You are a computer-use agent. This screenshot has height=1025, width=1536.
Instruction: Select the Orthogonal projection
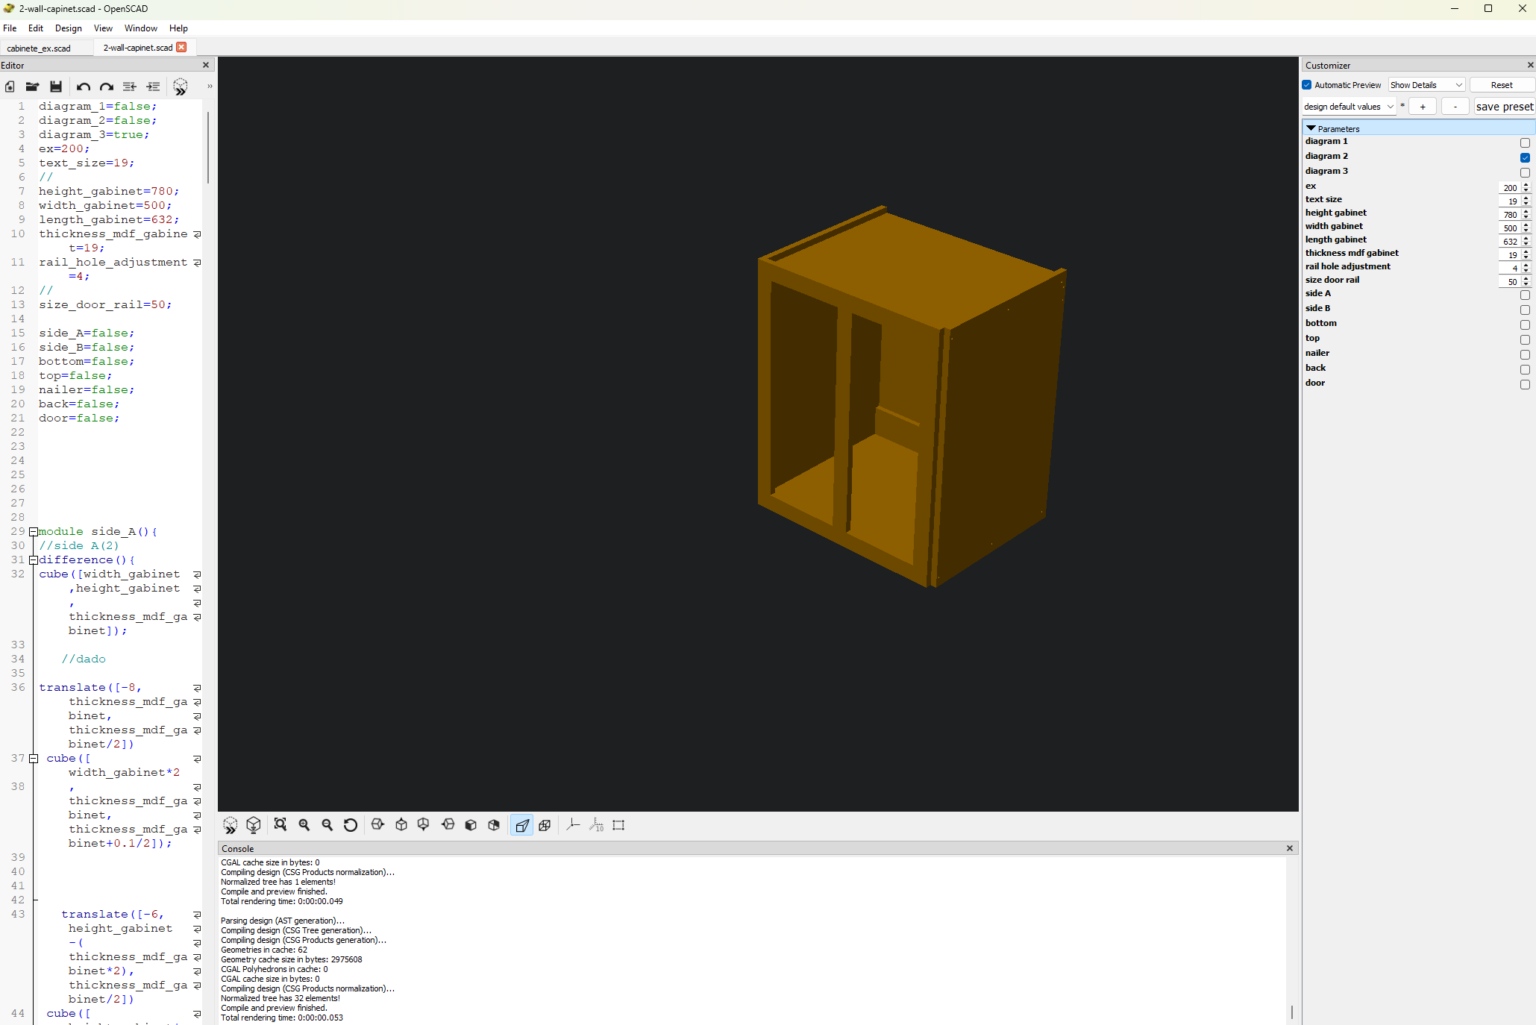pos(545,825)
